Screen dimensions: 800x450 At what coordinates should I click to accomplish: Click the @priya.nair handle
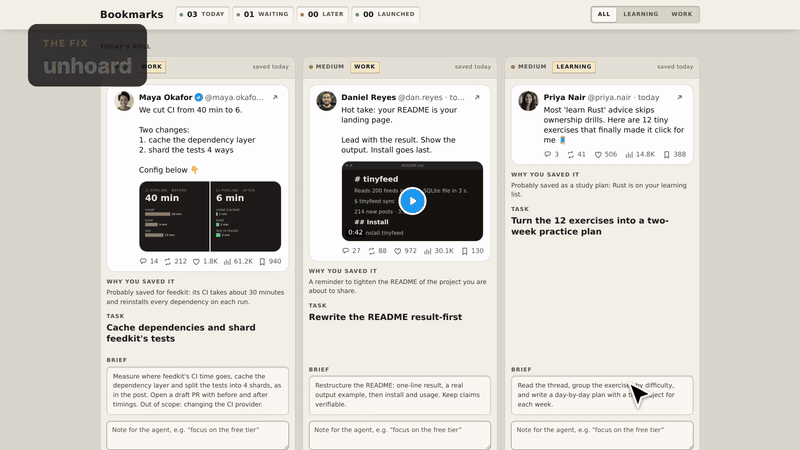[609, 97]
